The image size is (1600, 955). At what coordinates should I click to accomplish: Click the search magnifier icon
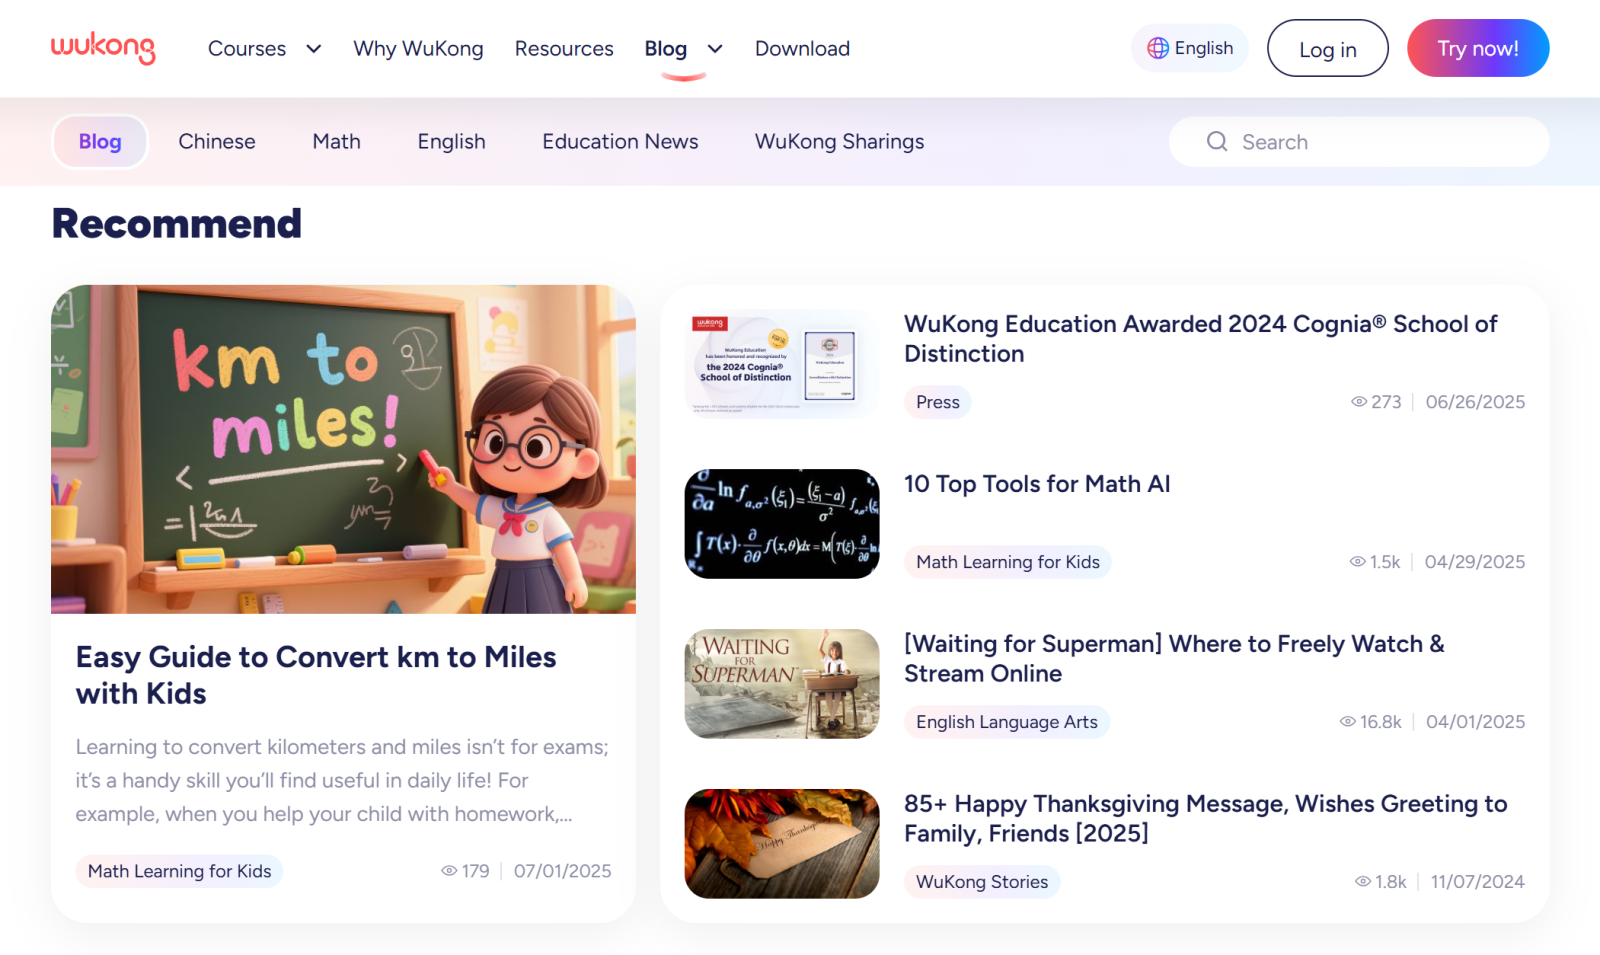pos(1217,142)
